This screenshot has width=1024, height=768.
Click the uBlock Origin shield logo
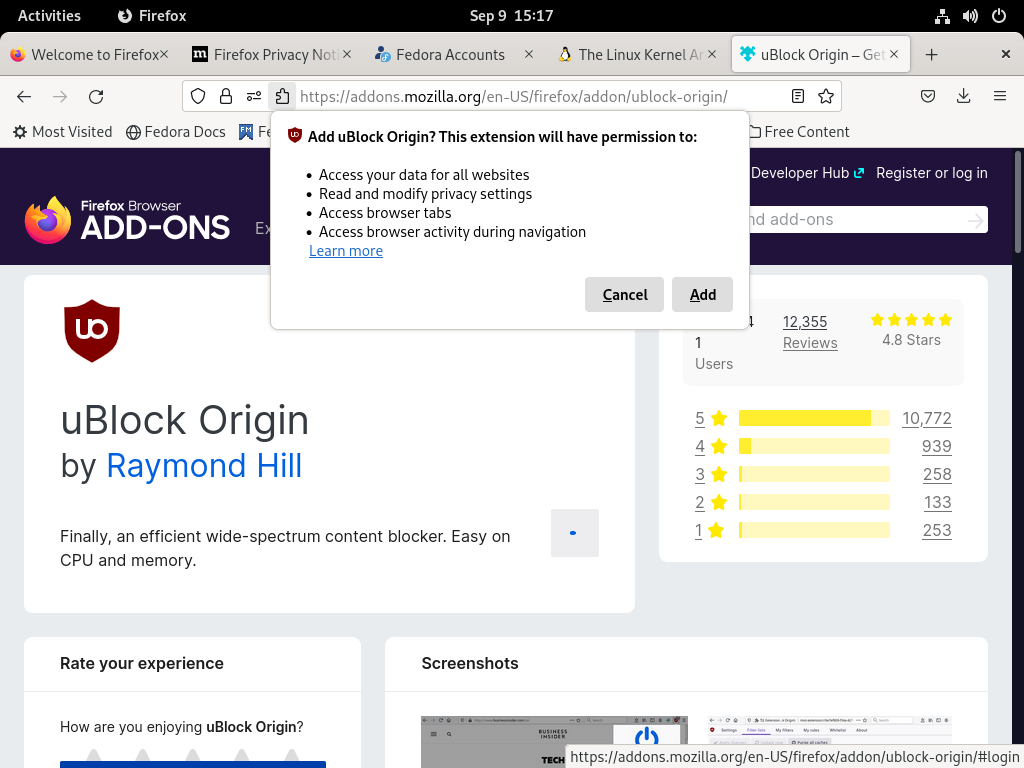[92, 331]
